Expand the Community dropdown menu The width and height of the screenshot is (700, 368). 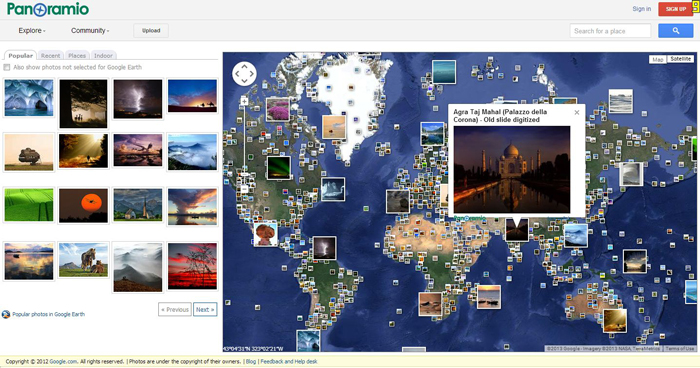pos(90,30)
